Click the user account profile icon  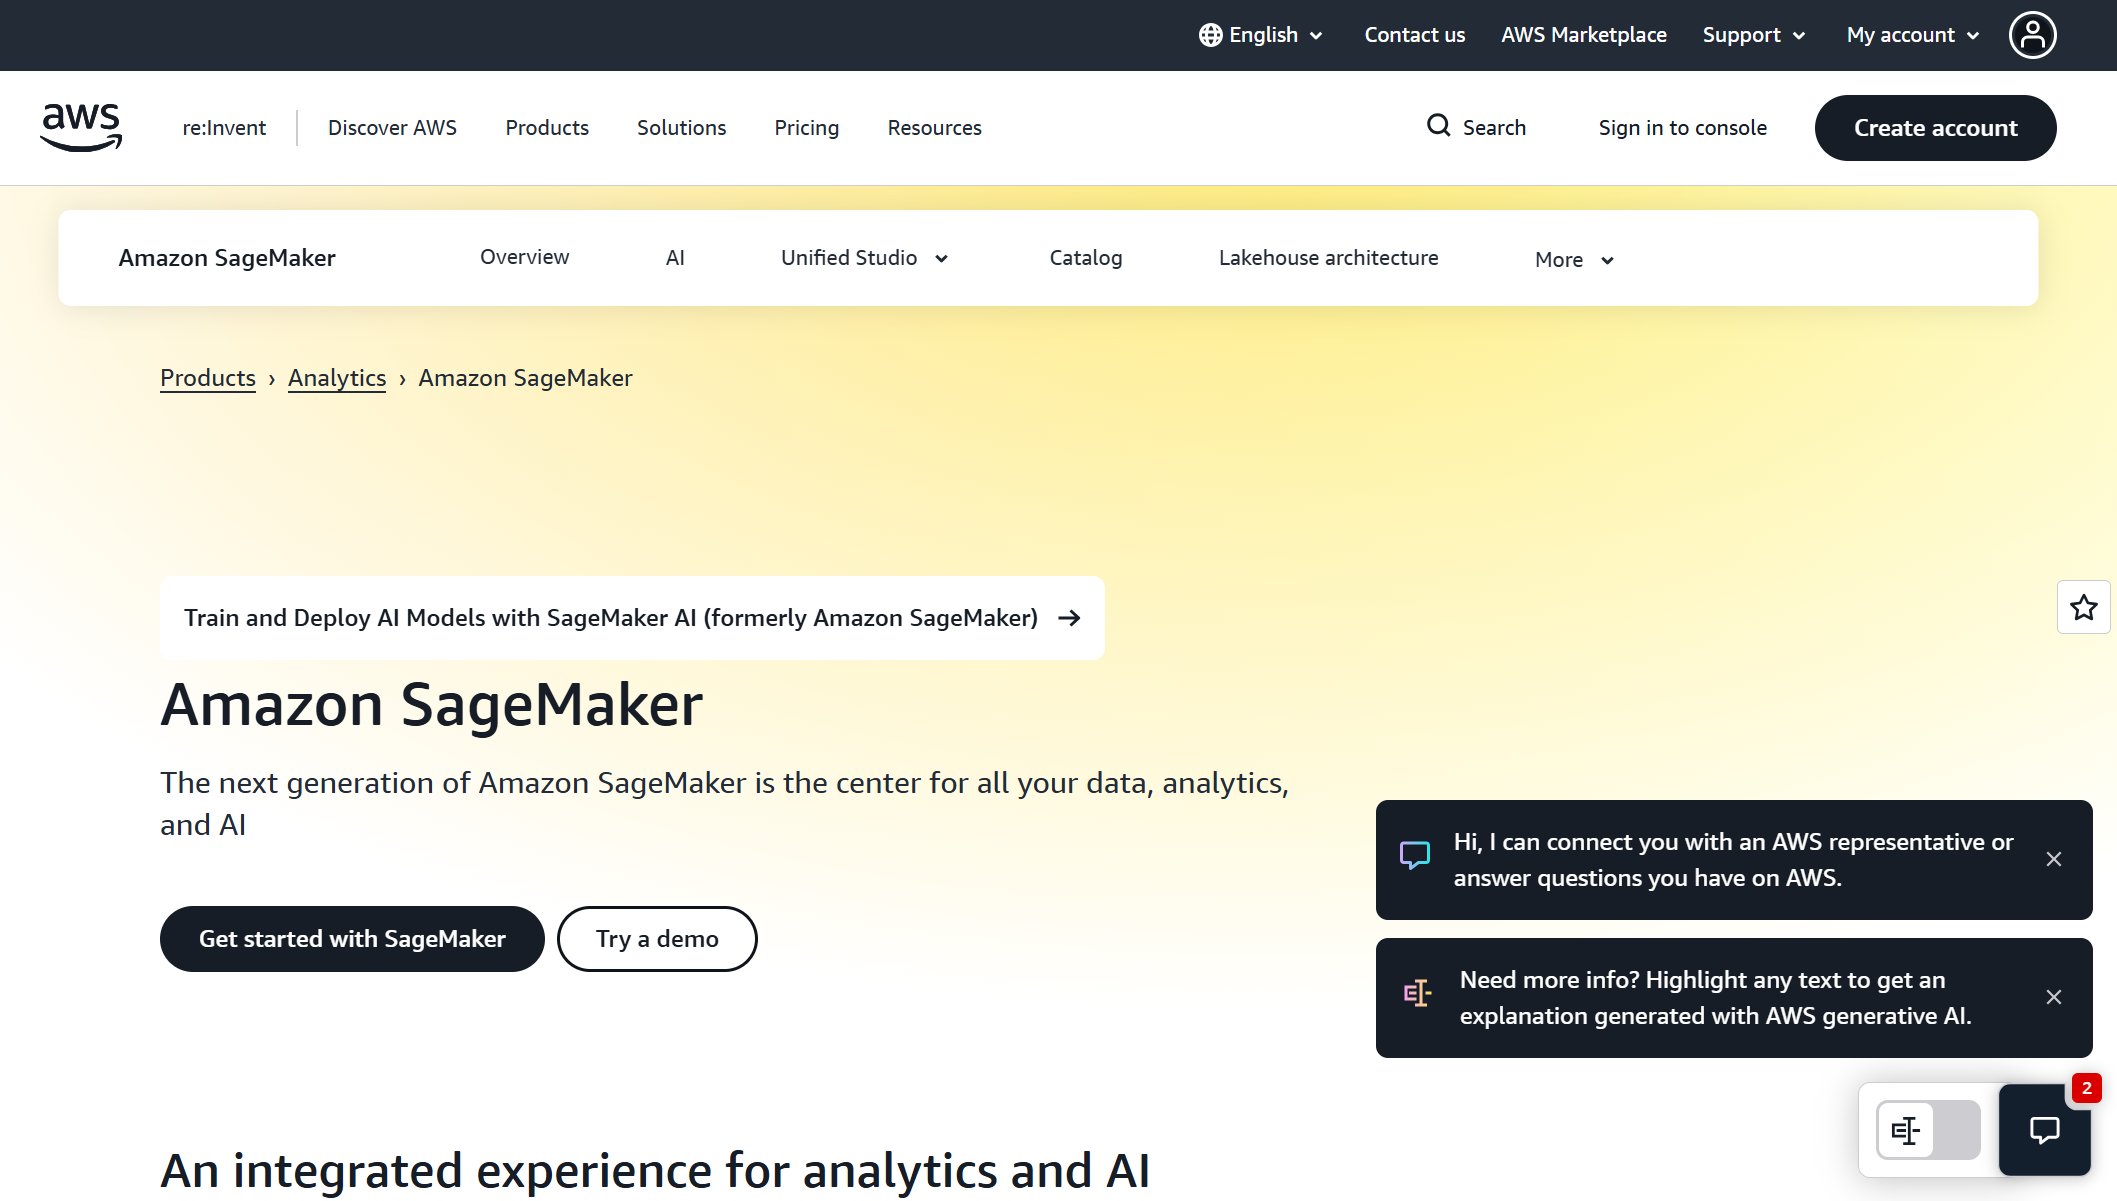[x=2031, y=35]
